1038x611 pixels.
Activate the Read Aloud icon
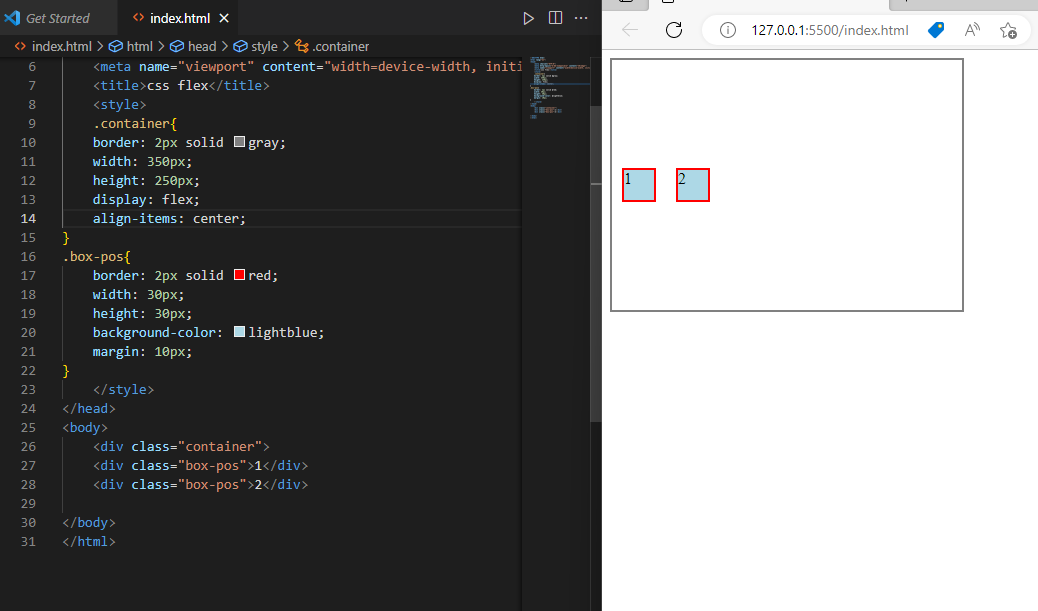click(x=972, y=30)
